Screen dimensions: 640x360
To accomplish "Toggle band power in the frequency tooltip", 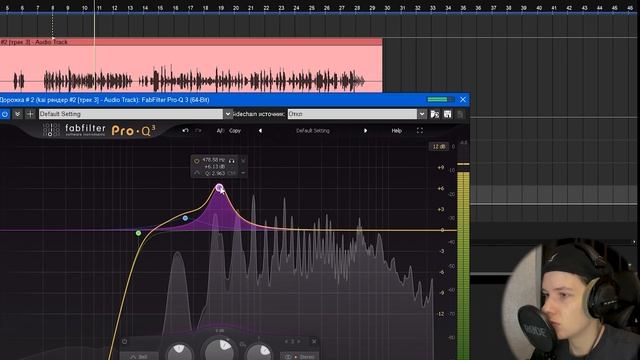I will coord(196,161).
